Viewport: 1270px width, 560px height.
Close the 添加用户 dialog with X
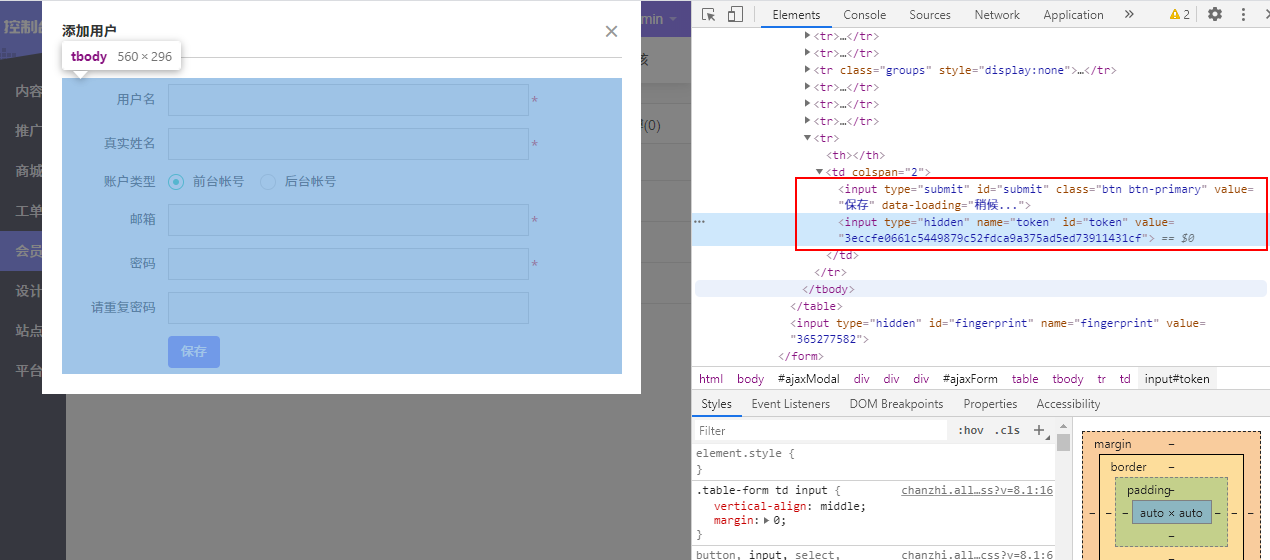pyautogui.click(x=611, y=31)
